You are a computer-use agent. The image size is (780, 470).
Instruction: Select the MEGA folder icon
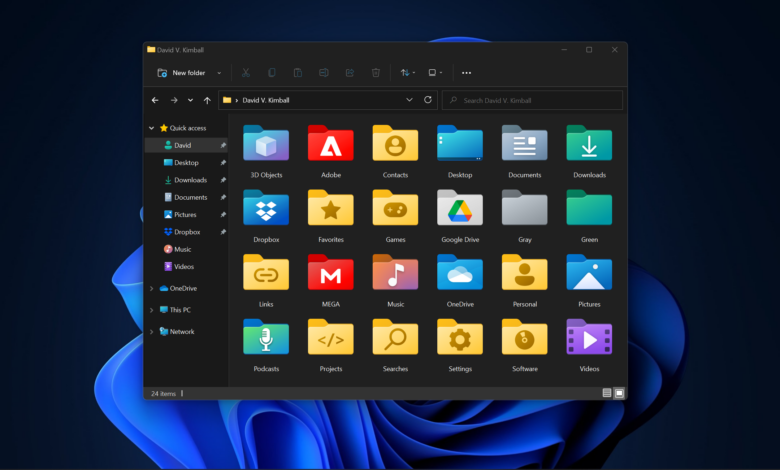[x=331, y=272]
